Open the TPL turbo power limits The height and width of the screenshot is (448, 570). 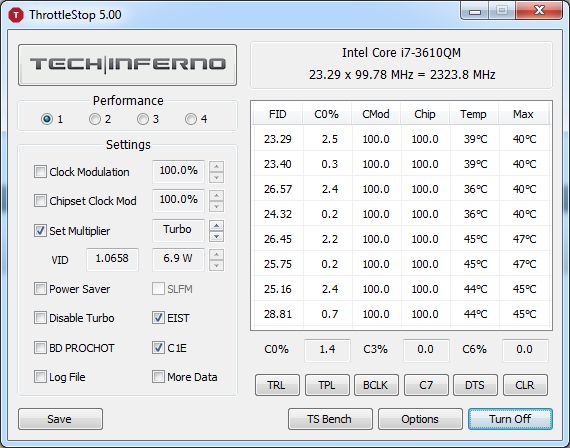click(327, 385)
